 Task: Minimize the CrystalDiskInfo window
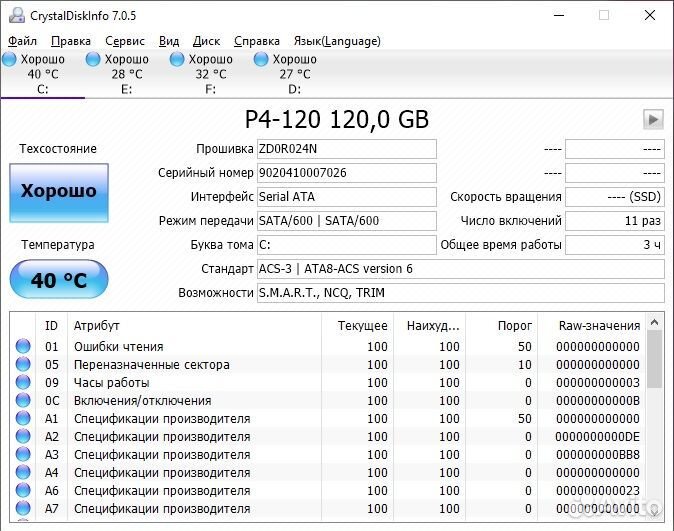coord(559,15)
